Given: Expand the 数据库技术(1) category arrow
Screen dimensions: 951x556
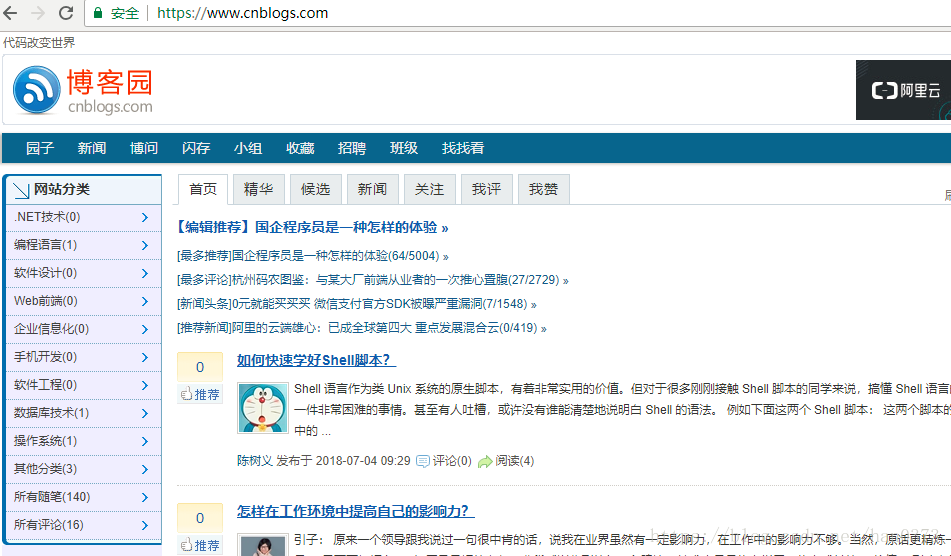Looking at the screenshot, I should 144,414.
